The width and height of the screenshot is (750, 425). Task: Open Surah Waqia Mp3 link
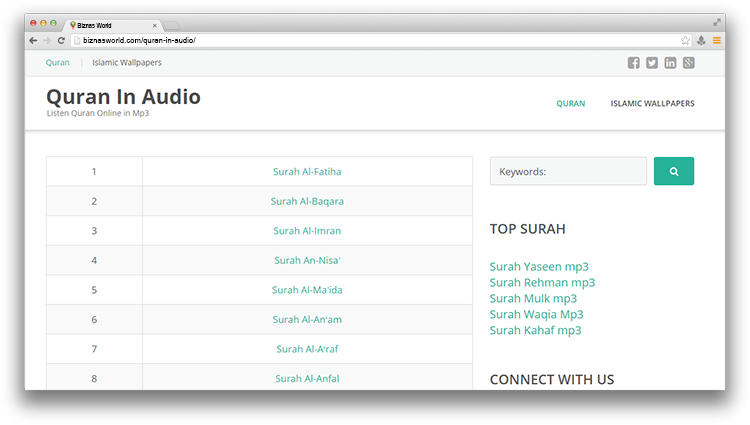click(537, 315)
